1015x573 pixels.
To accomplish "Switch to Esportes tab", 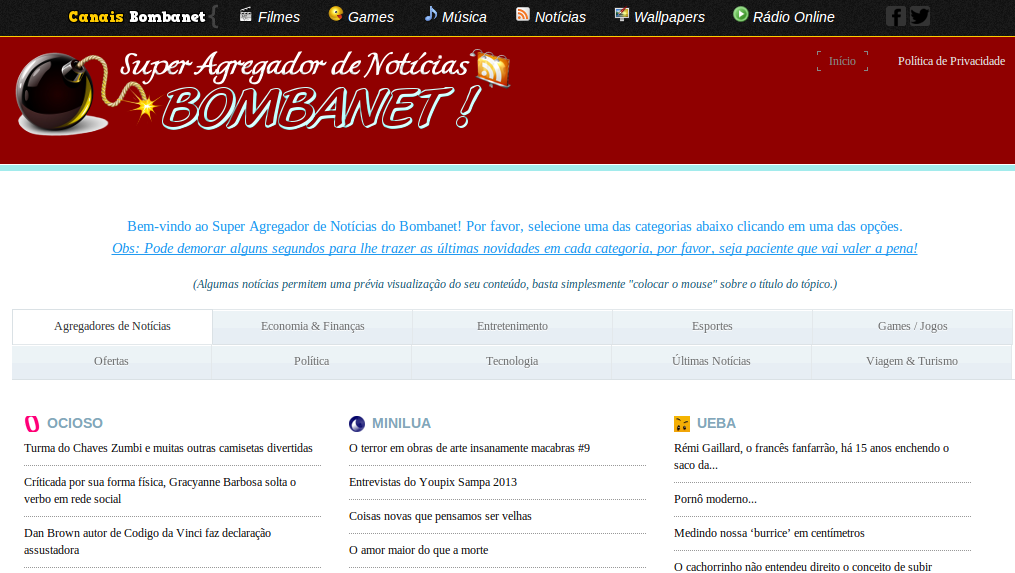I will (x=712, y=326).
